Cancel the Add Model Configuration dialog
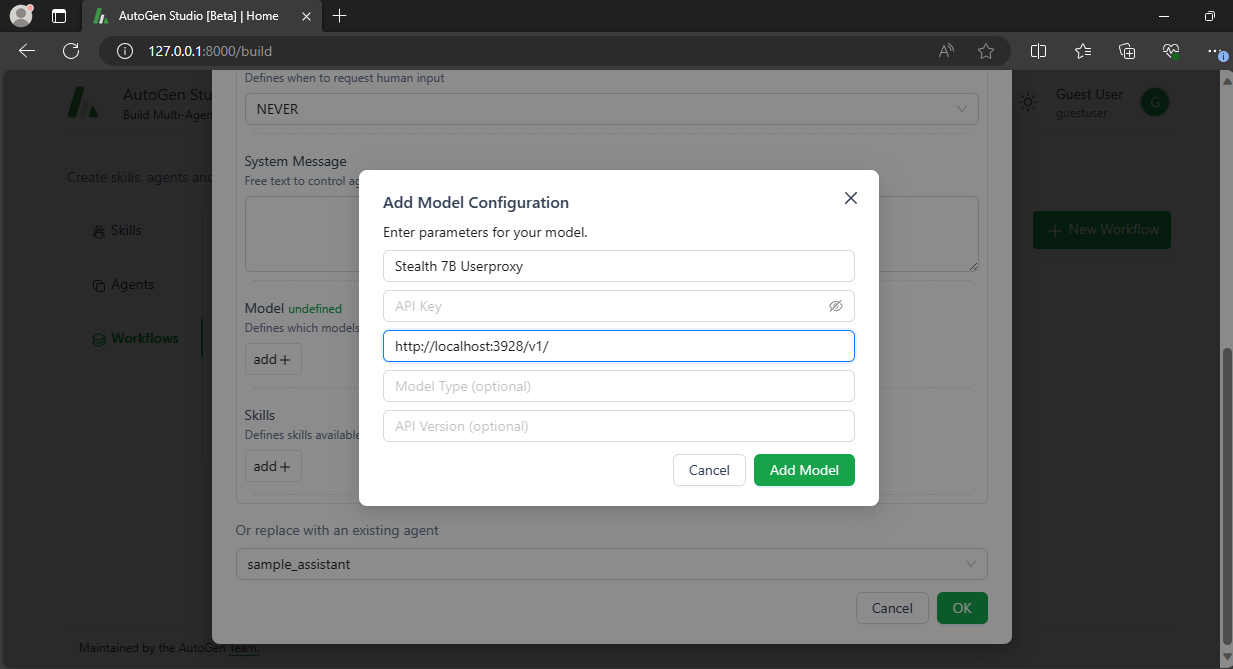 [709, 470]
